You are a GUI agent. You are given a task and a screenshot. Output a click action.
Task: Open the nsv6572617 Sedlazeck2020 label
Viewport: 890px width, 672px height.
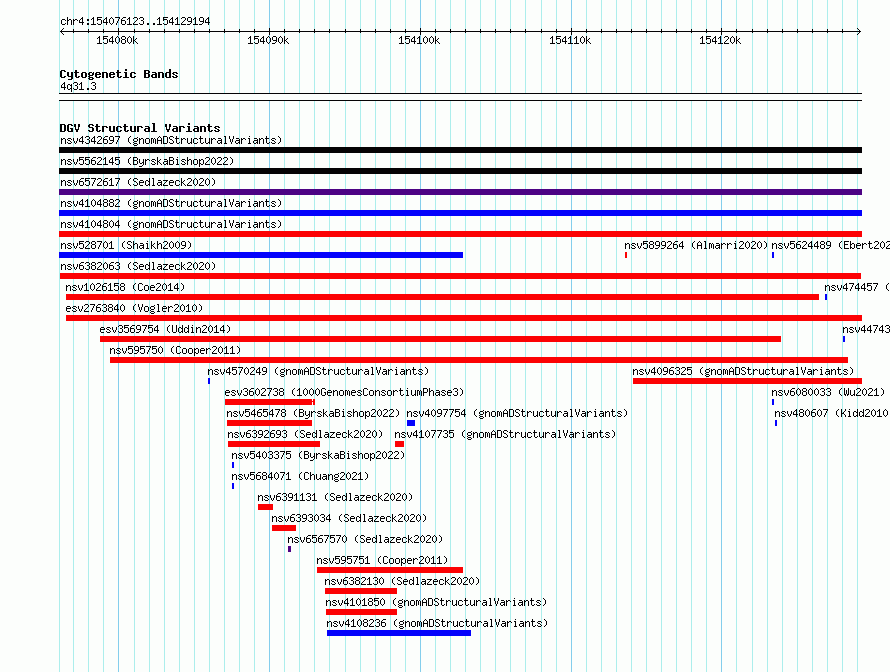(138, 182)
